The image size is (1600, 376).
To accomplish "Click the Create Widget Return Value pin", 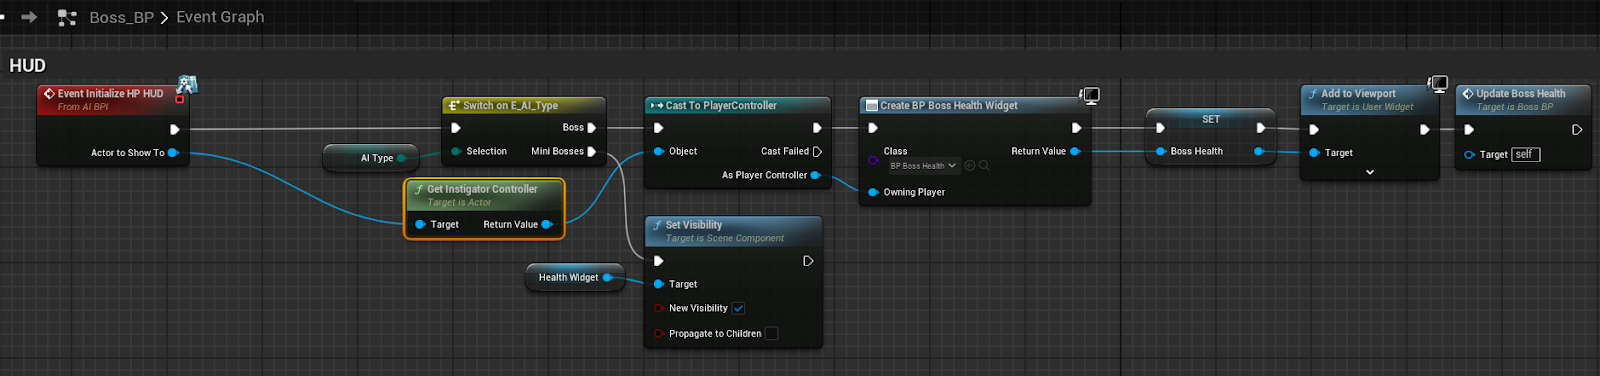I will (x=1075, y=152).
